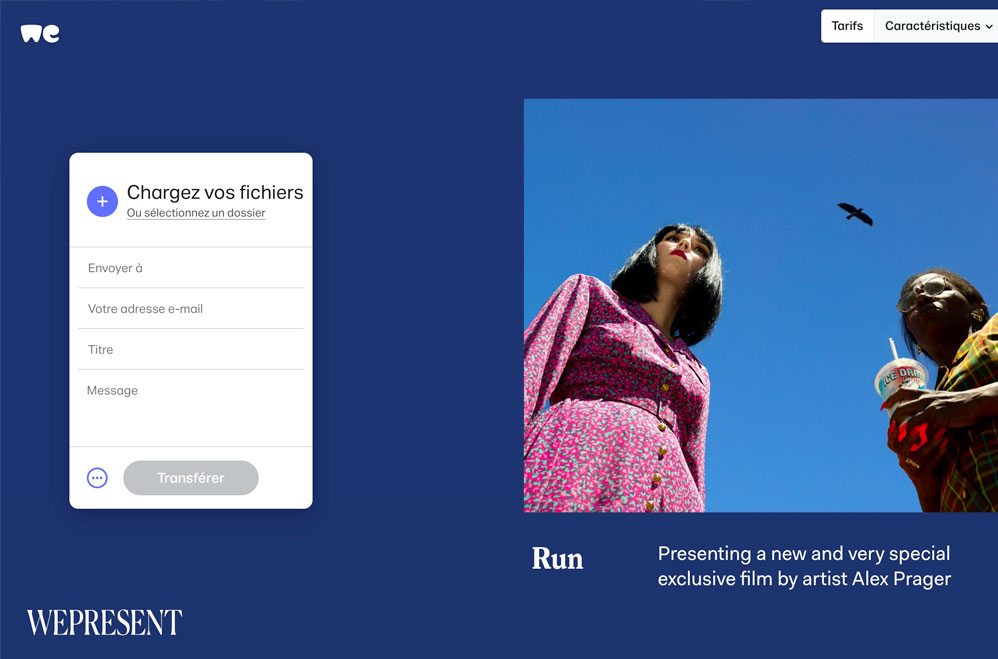Expand the Caractéristiques dropdown chevron

pyautogui.click(x=988, y=27)
